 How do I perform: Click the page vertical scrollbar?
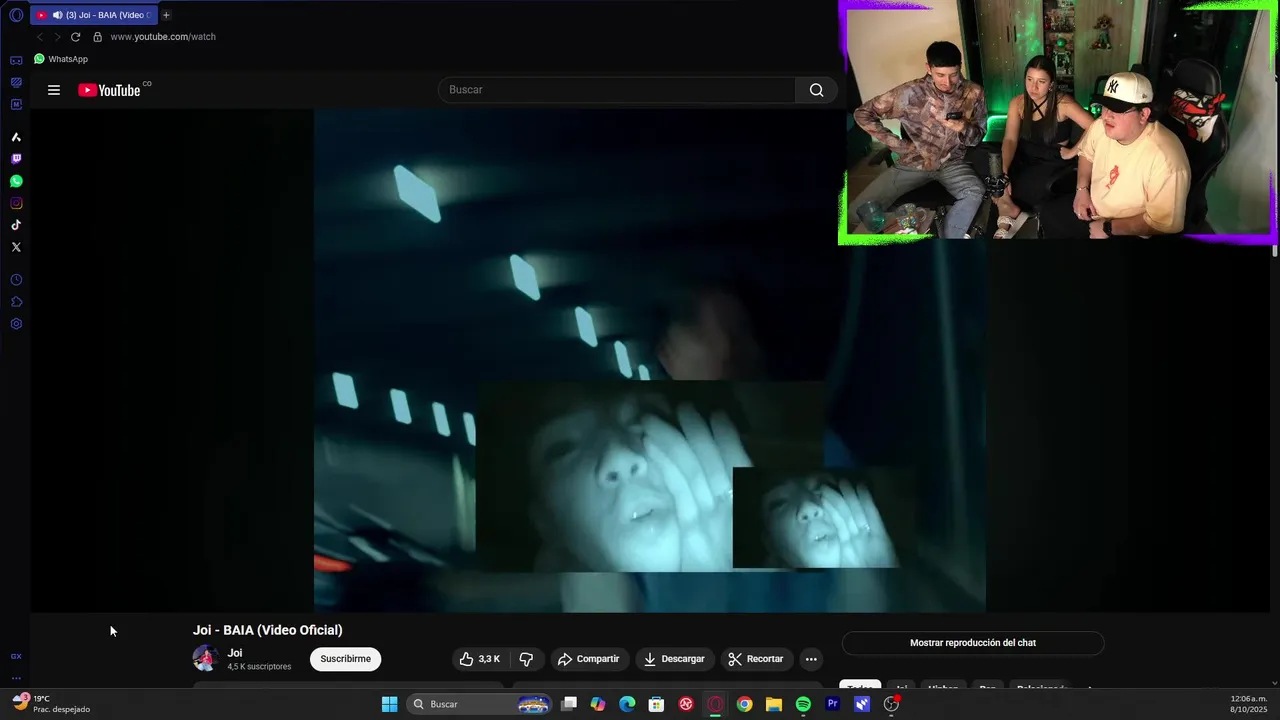pyautogui.click(x=1275, y=250)
